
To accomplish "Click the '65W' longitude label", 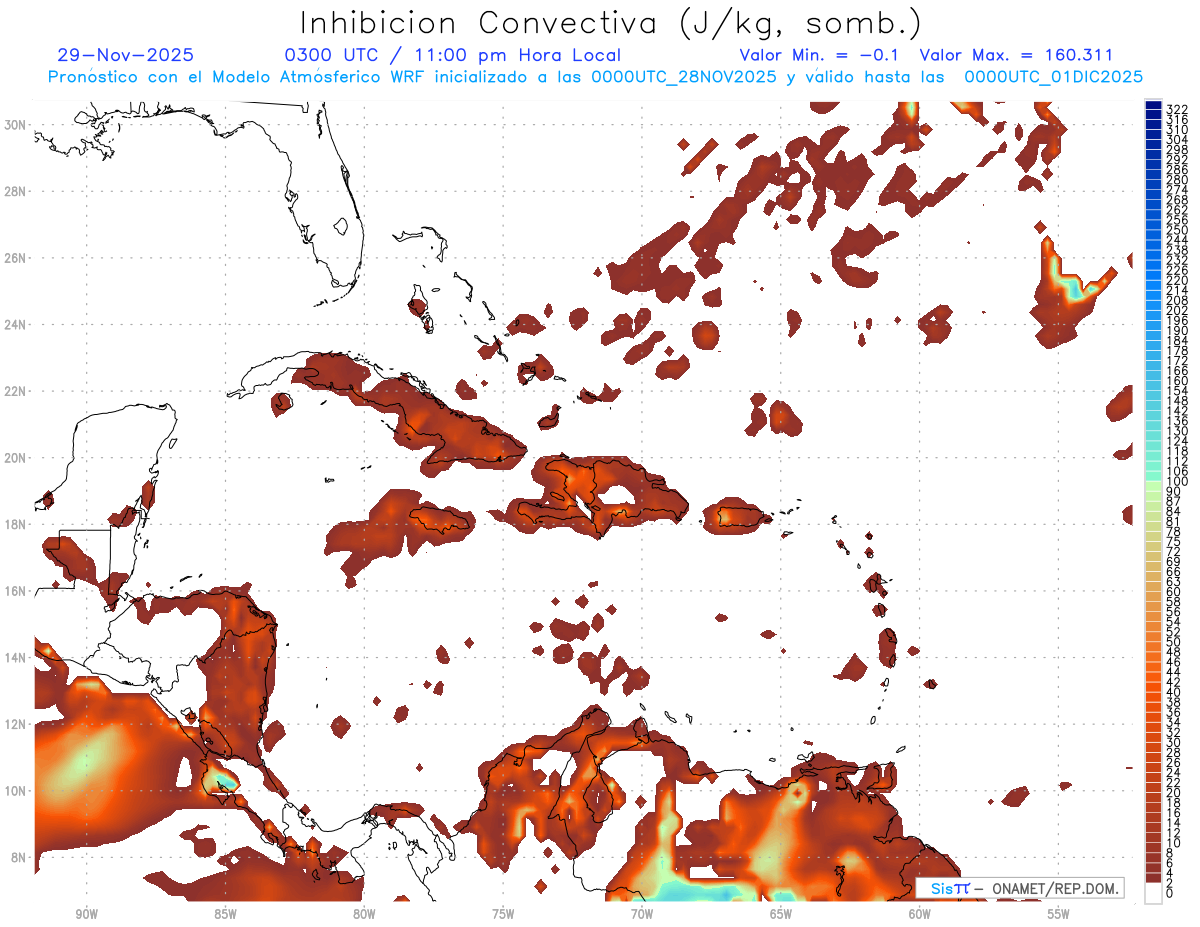I will click(x=781, y=914).
